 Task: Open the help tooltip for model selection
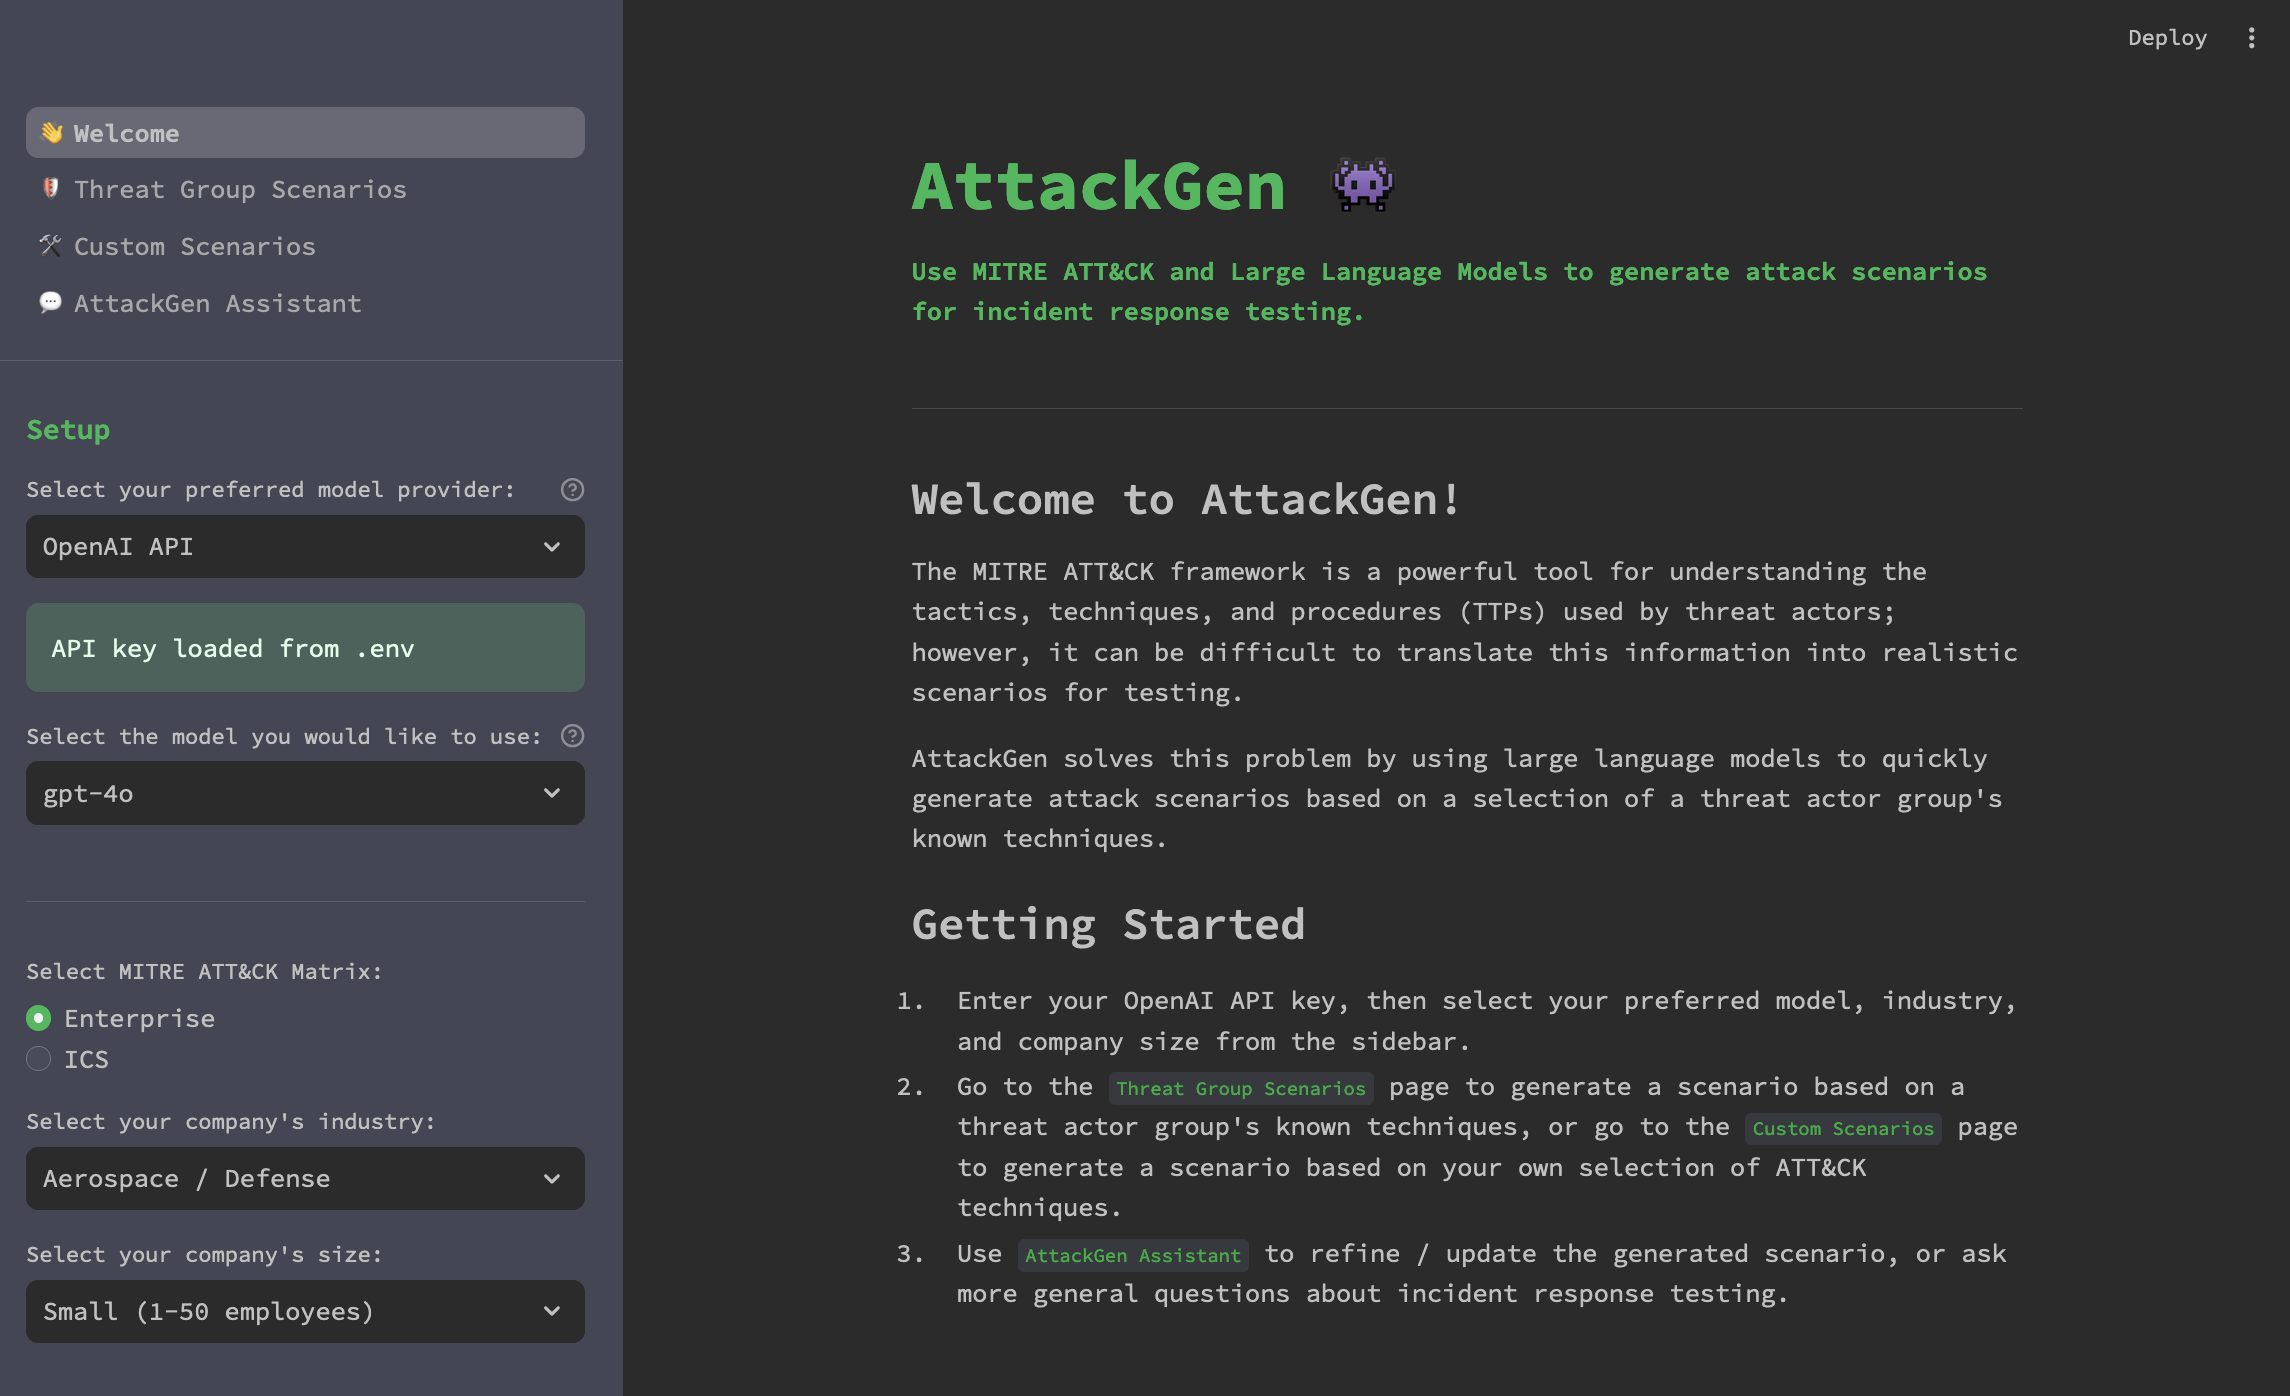pos(571,736)
